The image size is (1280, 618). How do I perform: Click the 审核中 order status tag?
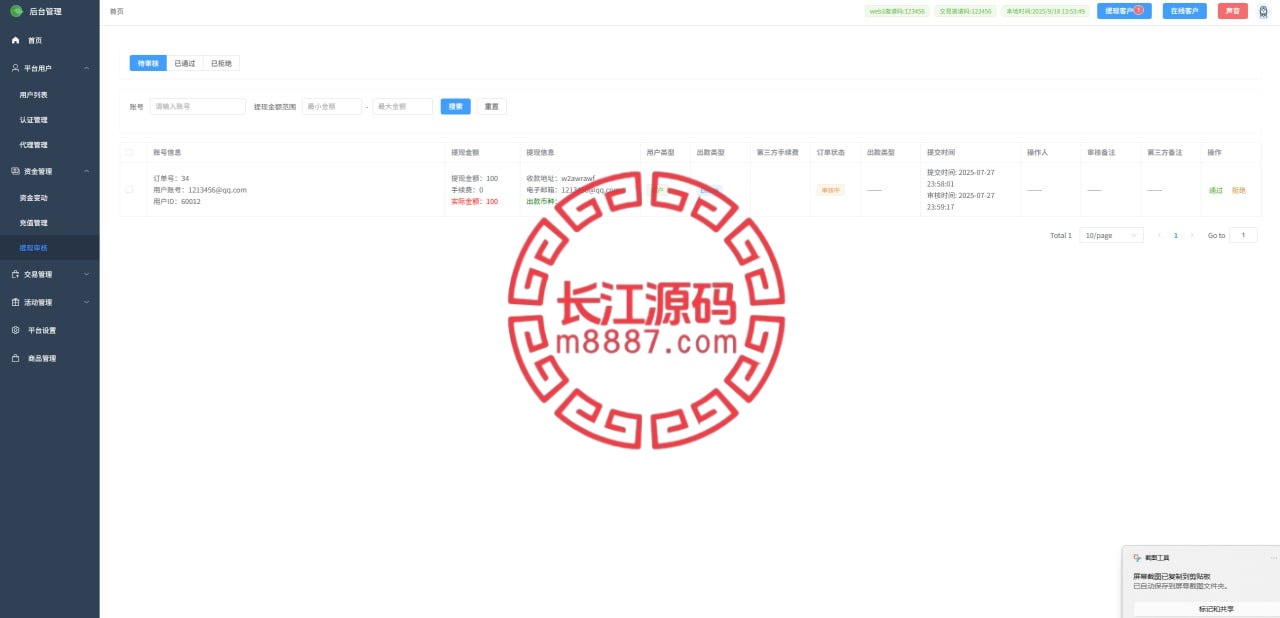pyautogui.click(x=830, y=190)
